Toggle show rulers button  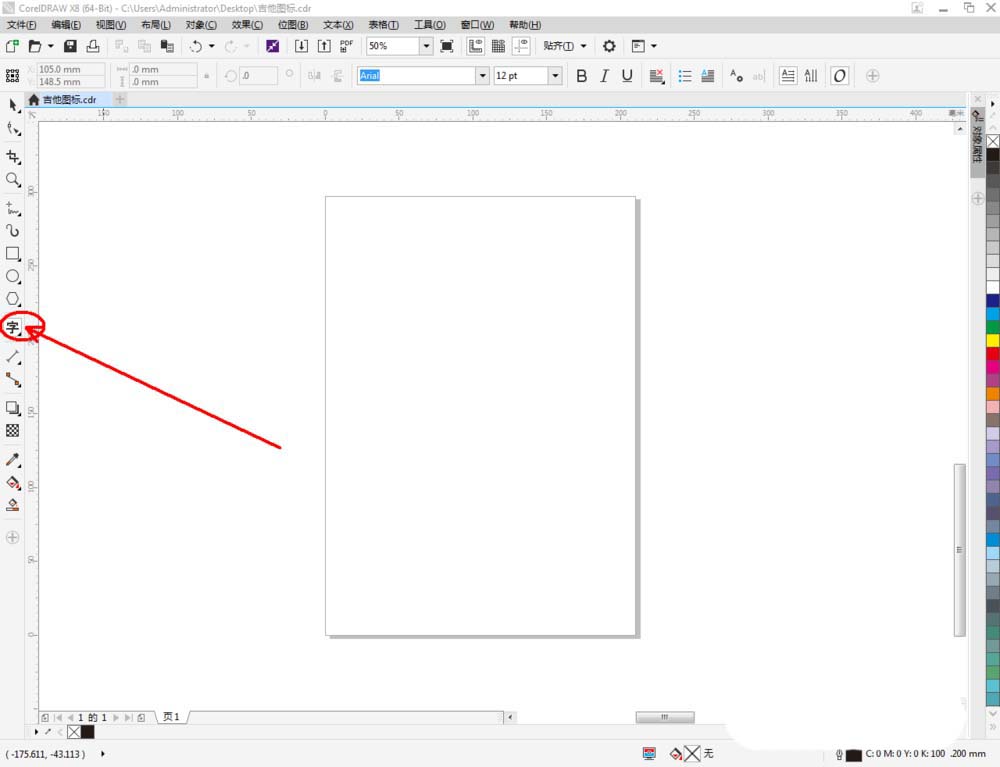pos(475,46)
